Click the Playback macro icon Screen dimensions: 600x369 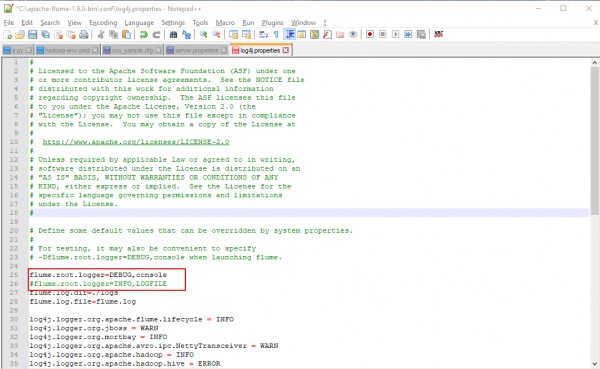[396, 34]
